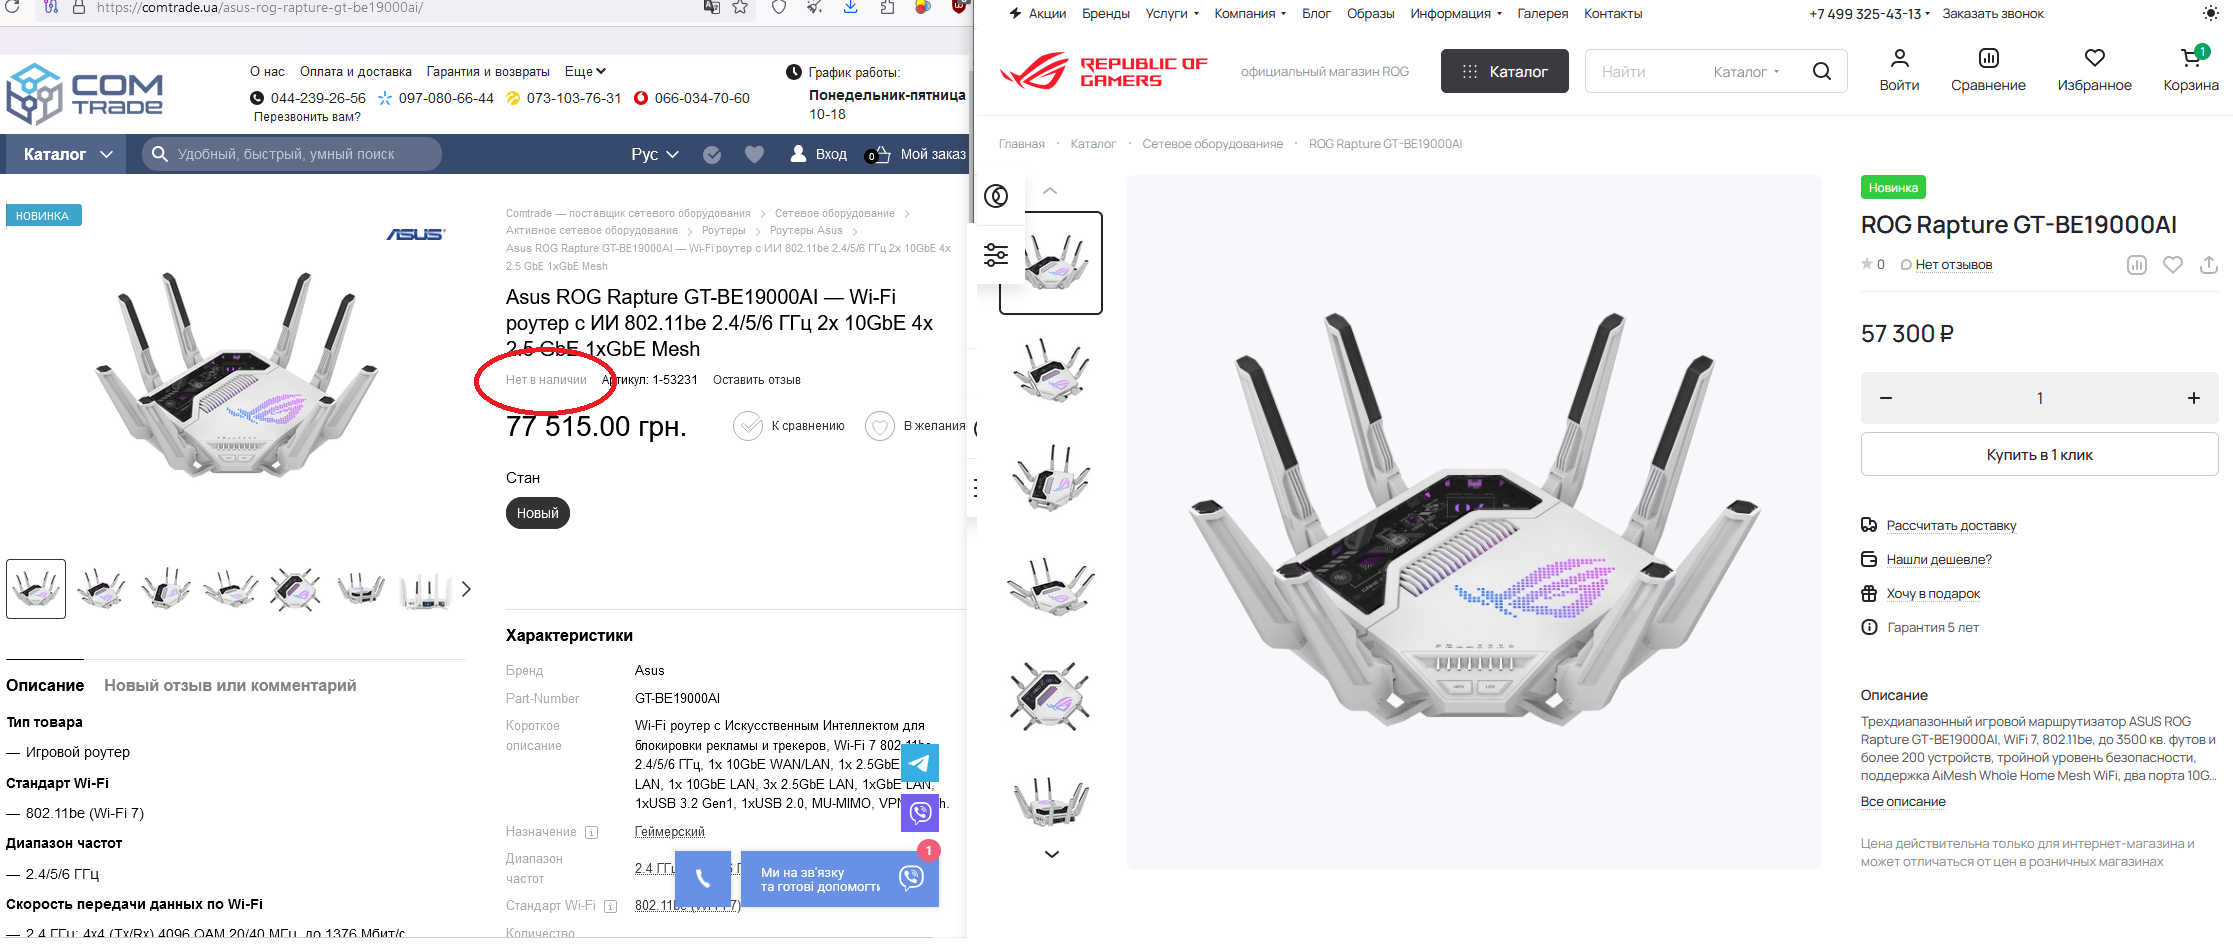Open Корзина shopping cart icon

[x=2190, y=58]
